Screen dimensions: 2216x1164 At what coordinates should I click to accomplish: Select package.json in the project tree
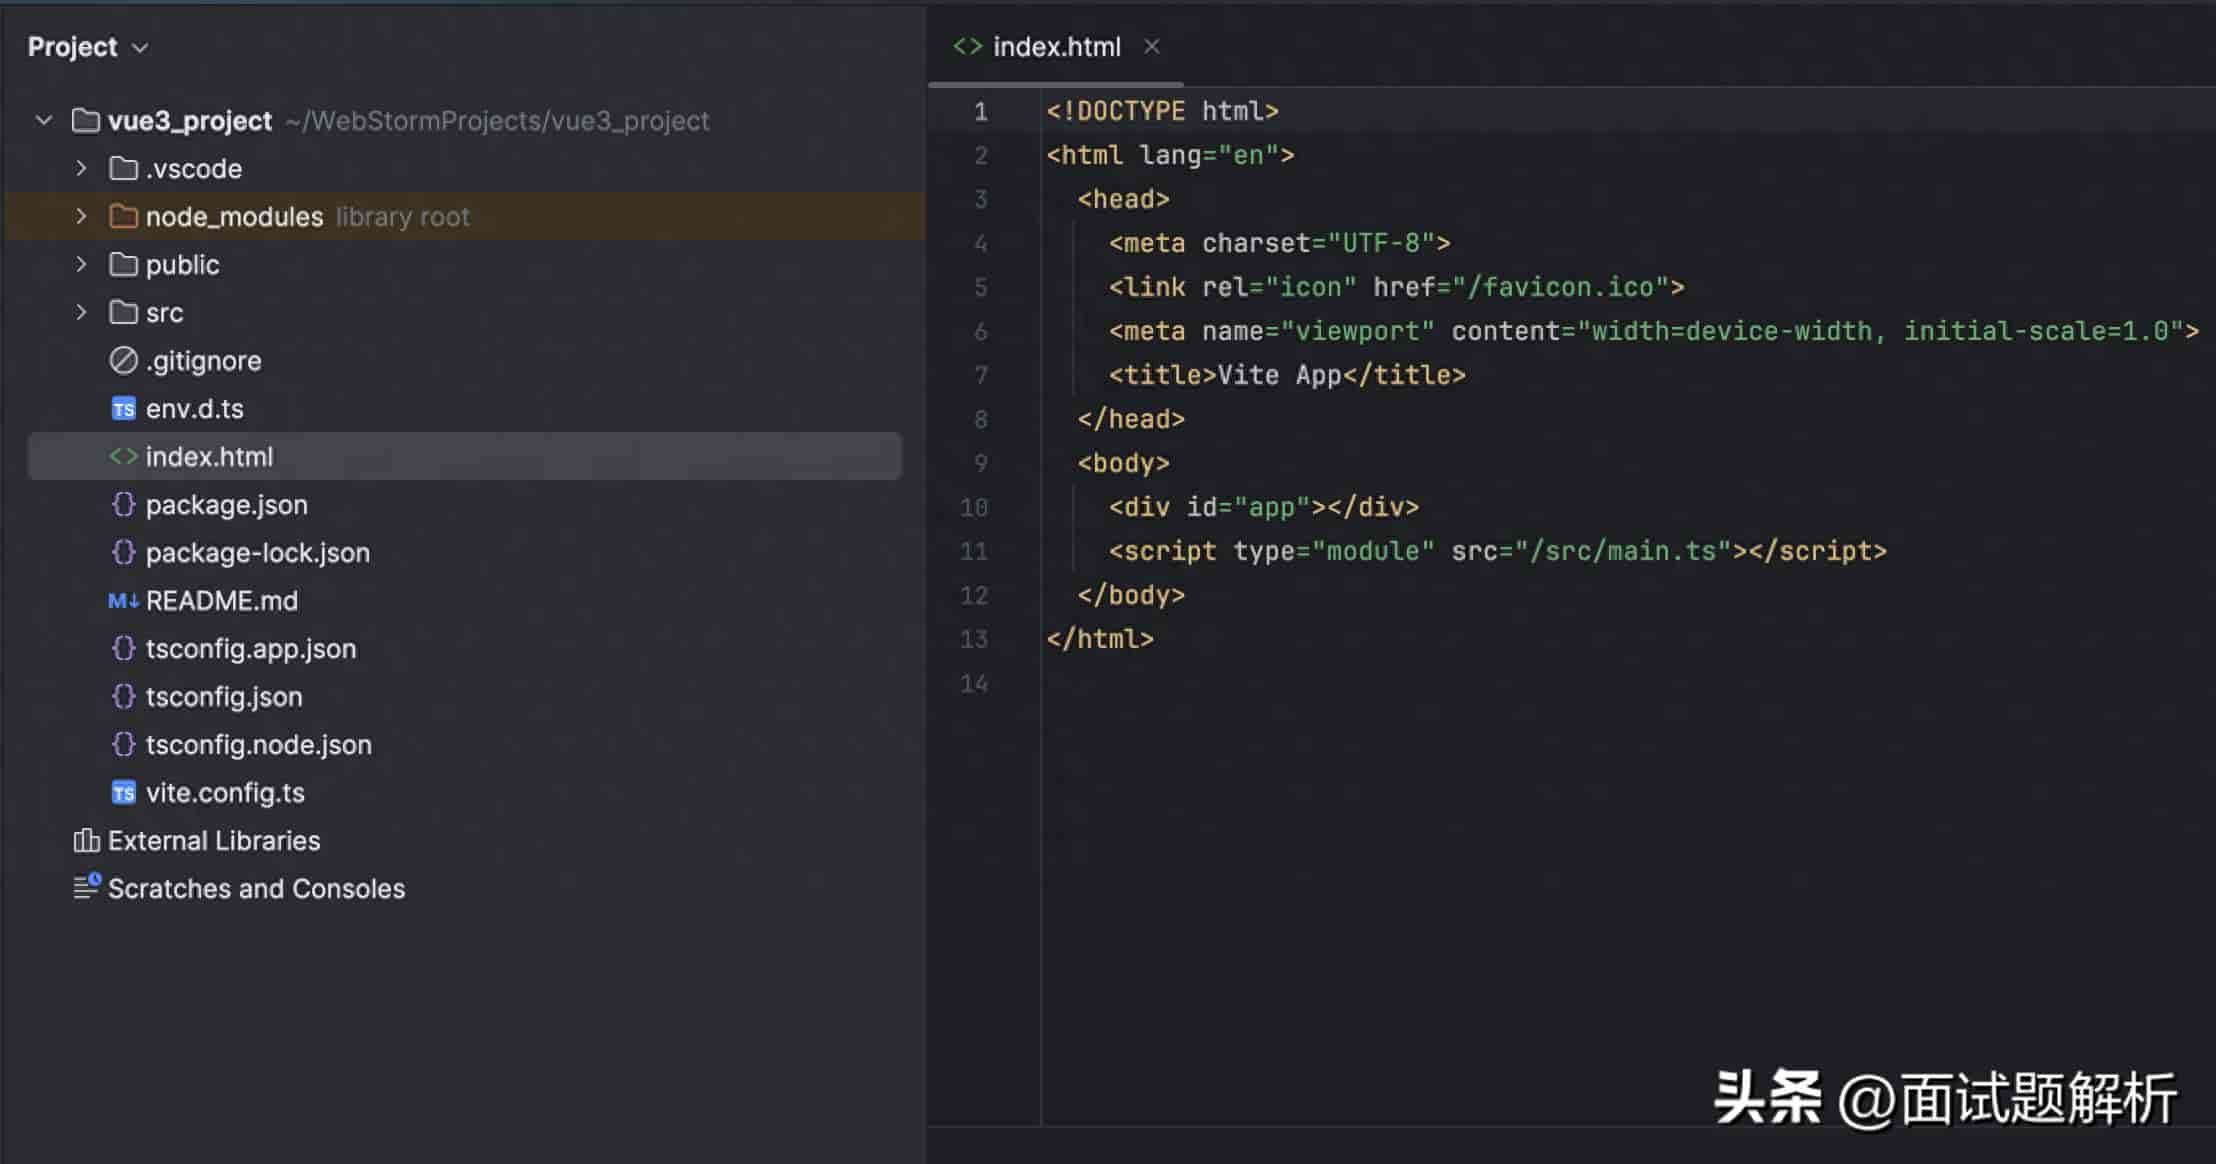[227, 505]
